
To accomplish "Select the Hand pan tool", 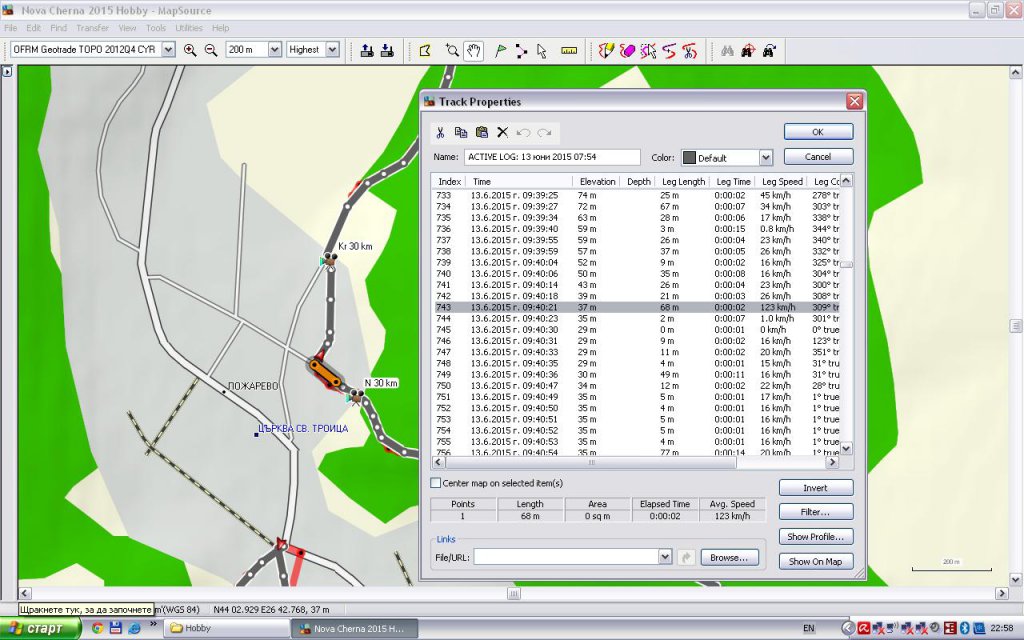I will [473, 50].
